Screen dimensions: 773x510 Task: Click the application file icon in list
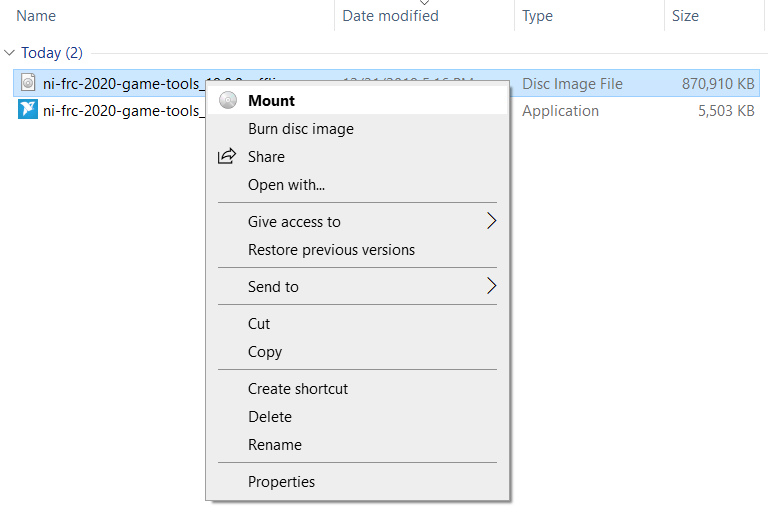28,111
